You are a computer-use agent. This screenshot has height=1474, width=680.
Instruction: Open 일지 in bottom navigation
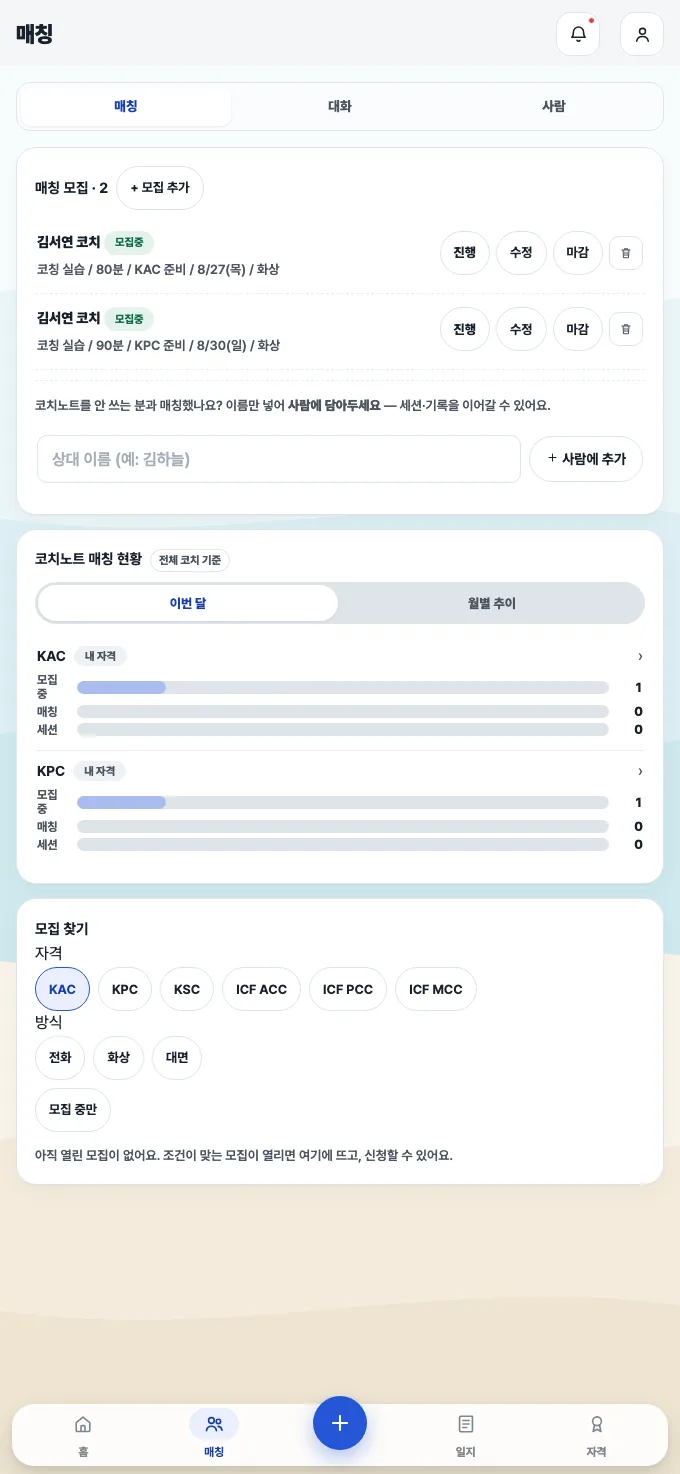(466, 1435)
